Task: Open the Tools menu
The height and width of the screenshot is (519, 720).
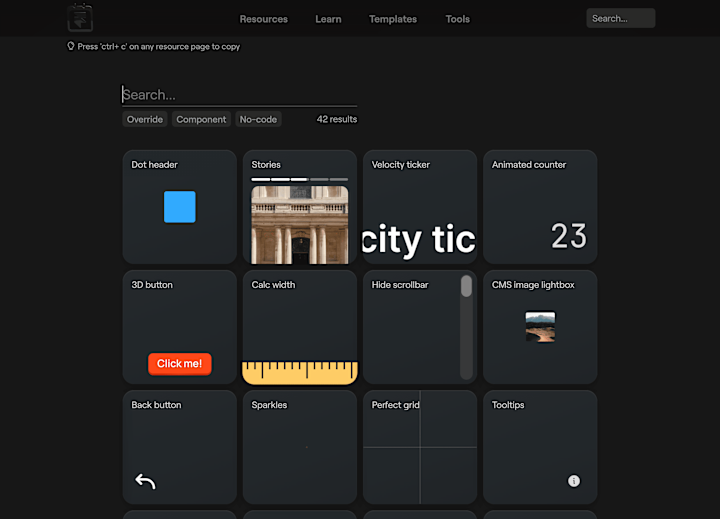Action: [x=457, y=19]
